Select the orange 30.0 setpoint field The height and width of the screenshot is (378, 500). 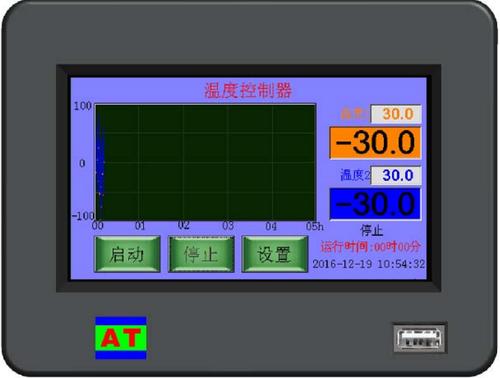pos(396,114)
